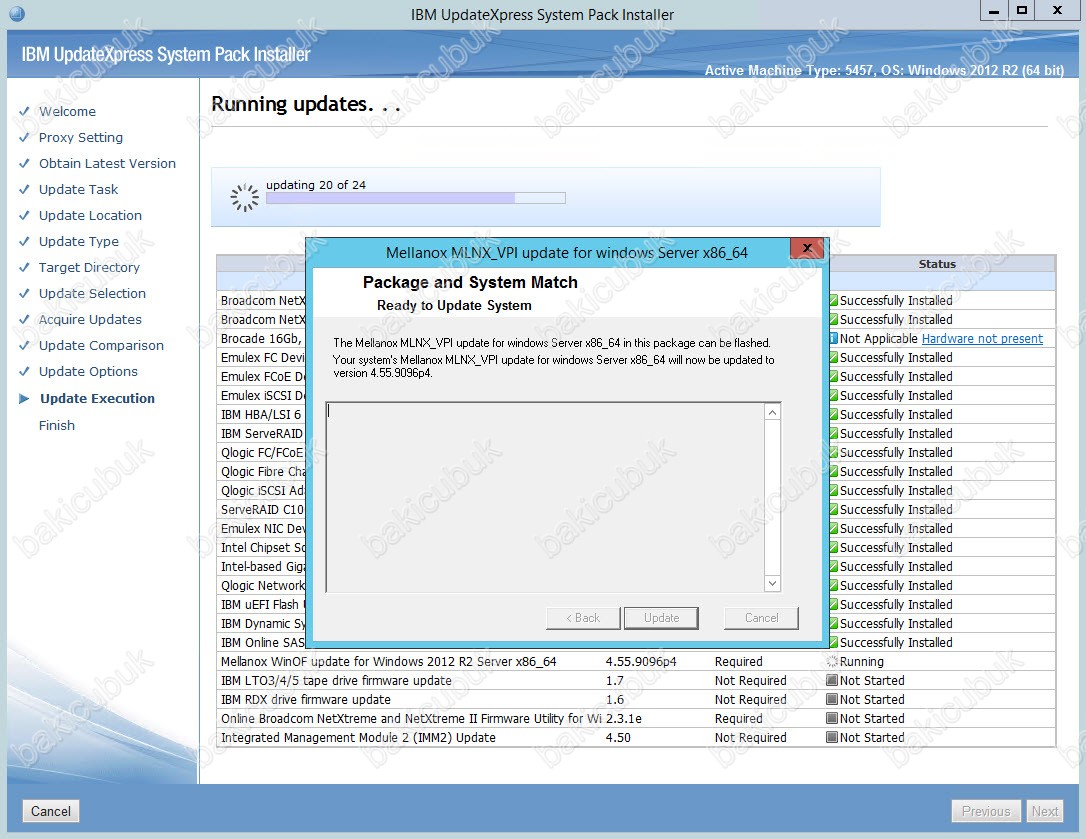Select 'Integrated Management Module 2 (IMM2) Update' row
Image resolution: width=1086 pixels, height=839 pixels.
click(x=636, y=737)
